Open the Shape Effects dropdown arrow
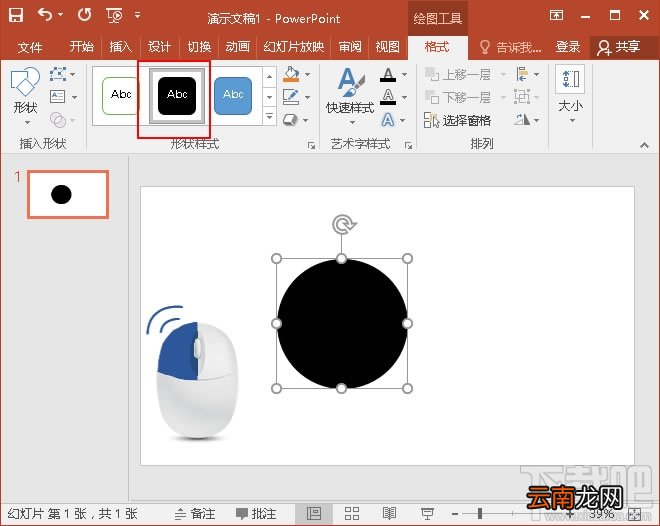The height and width of the screenshot is (526, 660). tap(306, 121)
